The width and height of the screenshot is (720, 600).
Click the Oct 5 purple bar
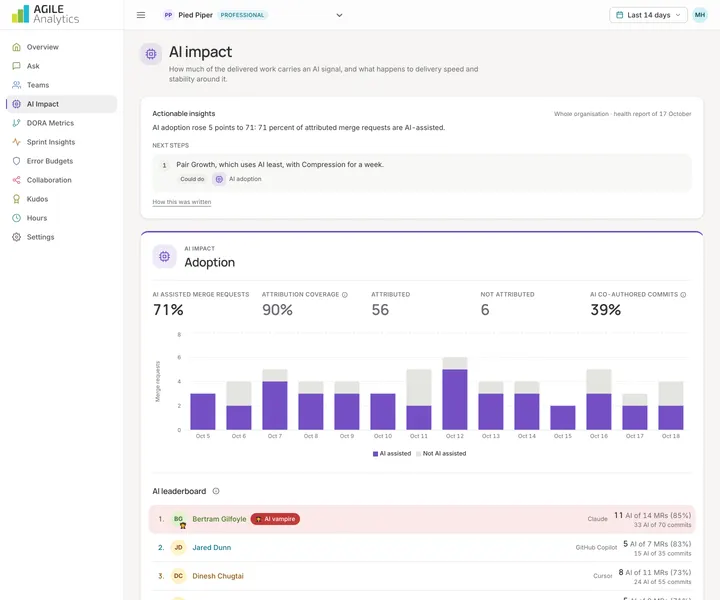202,412
